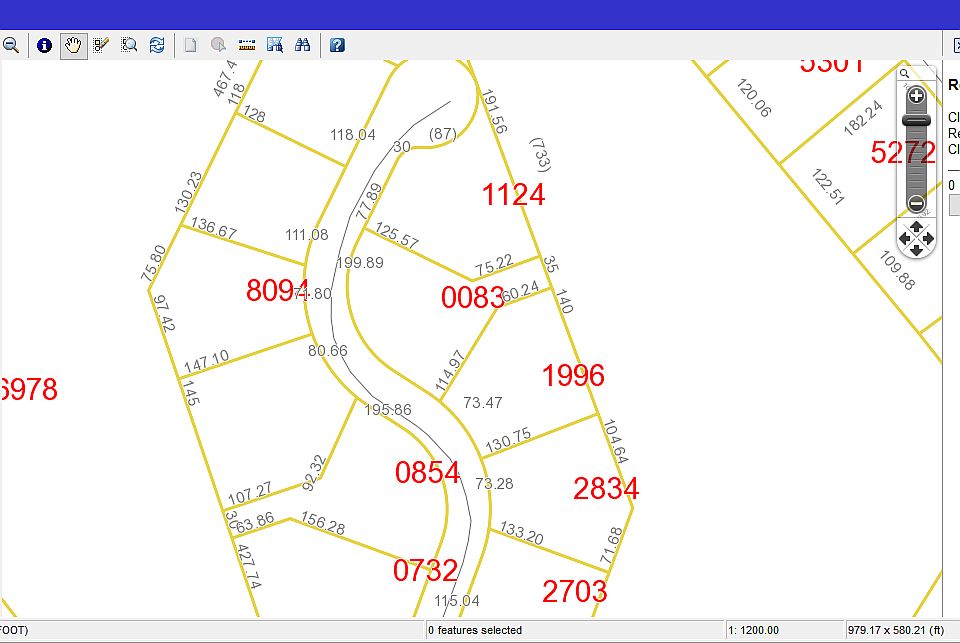Click dimension label 156.28
960x643 pixels.
tap(323, 524)
